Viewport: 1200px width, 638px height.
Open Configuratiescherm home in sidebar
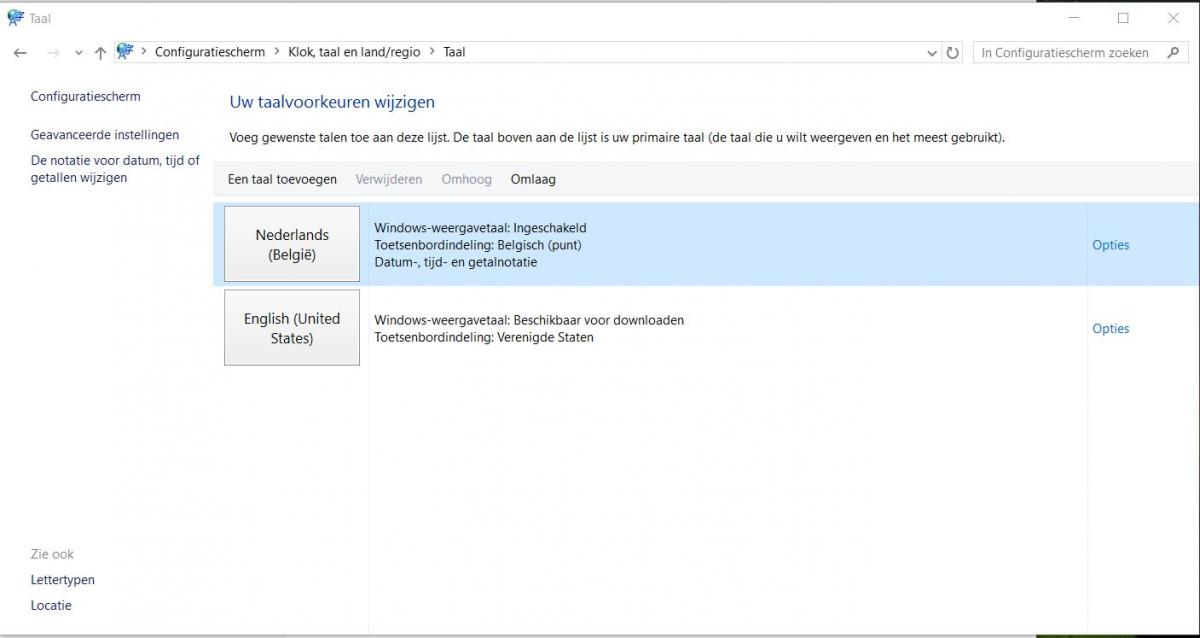(86, 97)
